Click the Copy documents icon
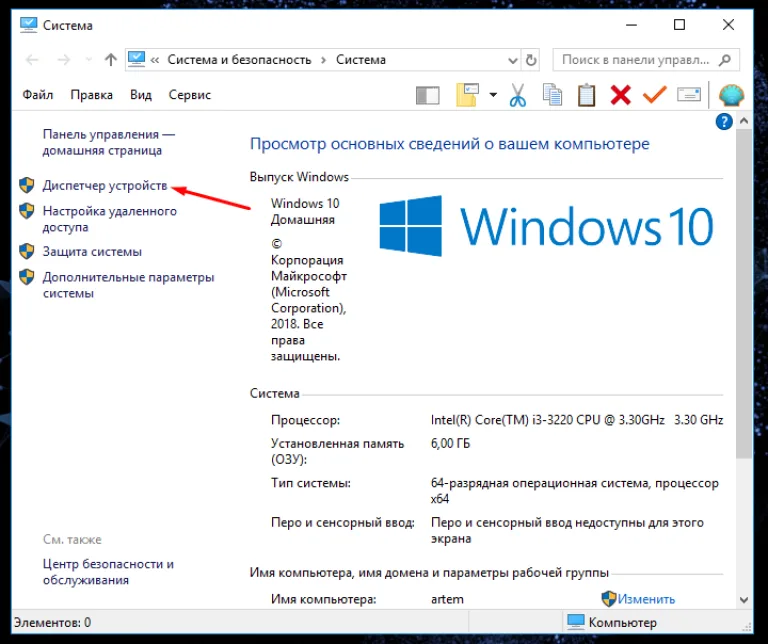The height and width of the screenshot is (644, 768). [552, 95]
